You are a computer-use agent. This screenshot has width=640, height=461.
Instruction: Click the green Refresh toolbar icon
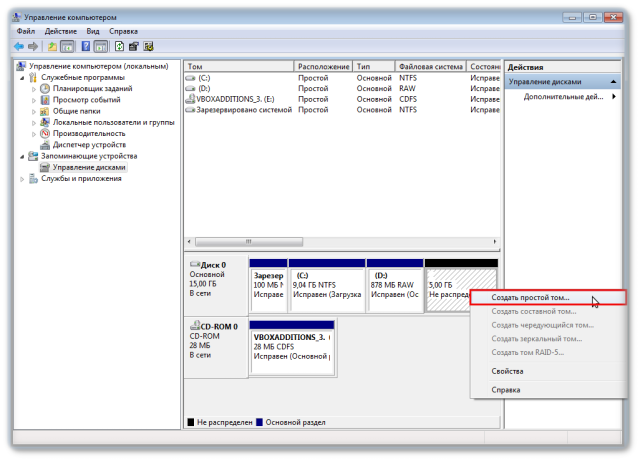(x=119, y=46)
